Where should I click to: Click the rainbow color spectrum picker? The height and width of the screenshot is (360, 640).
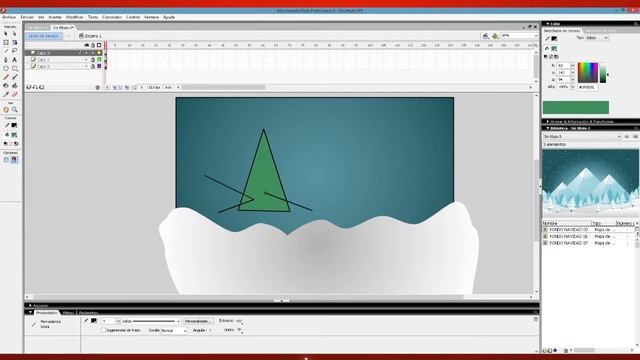[x=588, y=73]
